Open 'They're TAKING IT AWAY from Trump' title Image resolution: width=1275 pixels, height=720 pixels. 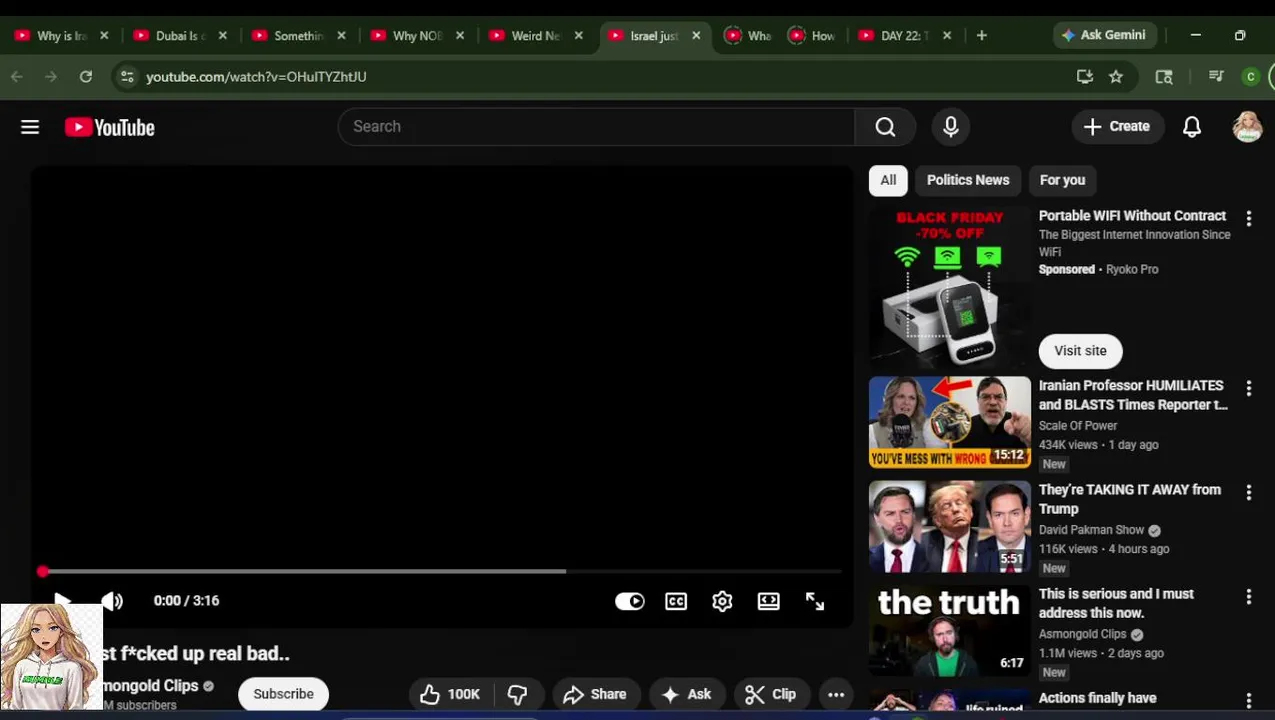point(1130,499)
